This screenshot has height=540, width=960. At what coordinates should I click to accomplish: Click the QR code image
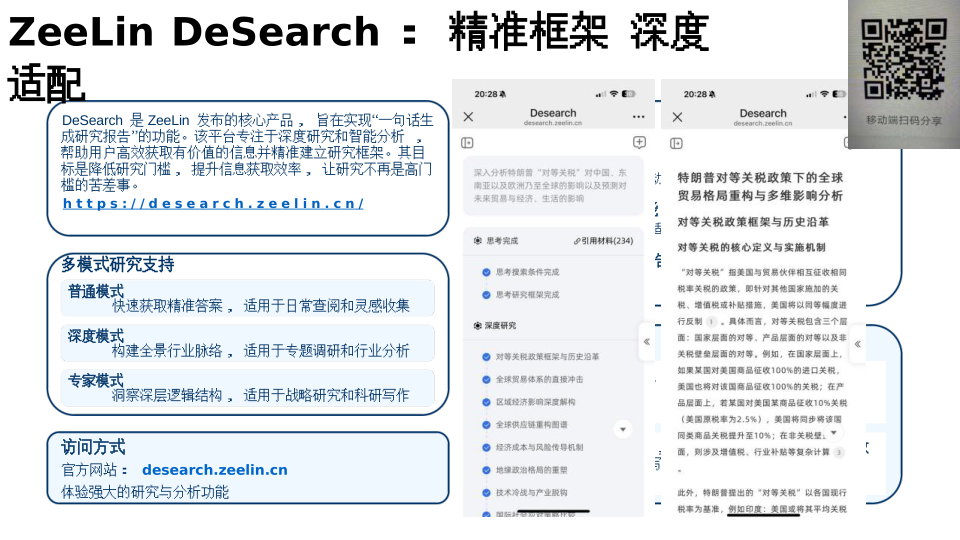pyautogui.click(x=904, y=59)
